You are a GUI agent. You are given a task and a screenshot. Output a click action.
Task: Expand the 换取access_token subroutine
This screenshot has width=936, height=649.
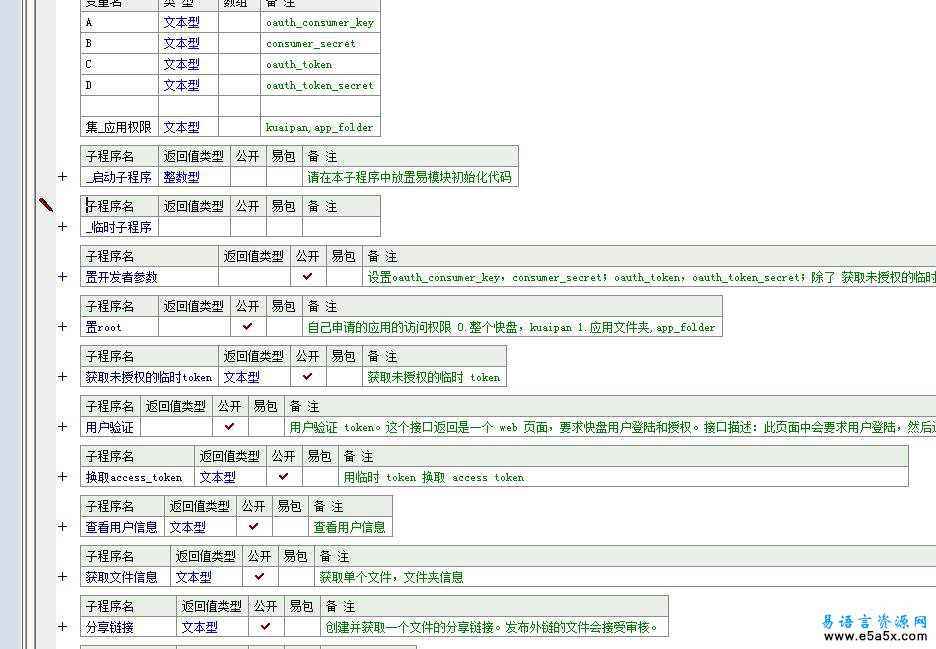tap(63, 476)
